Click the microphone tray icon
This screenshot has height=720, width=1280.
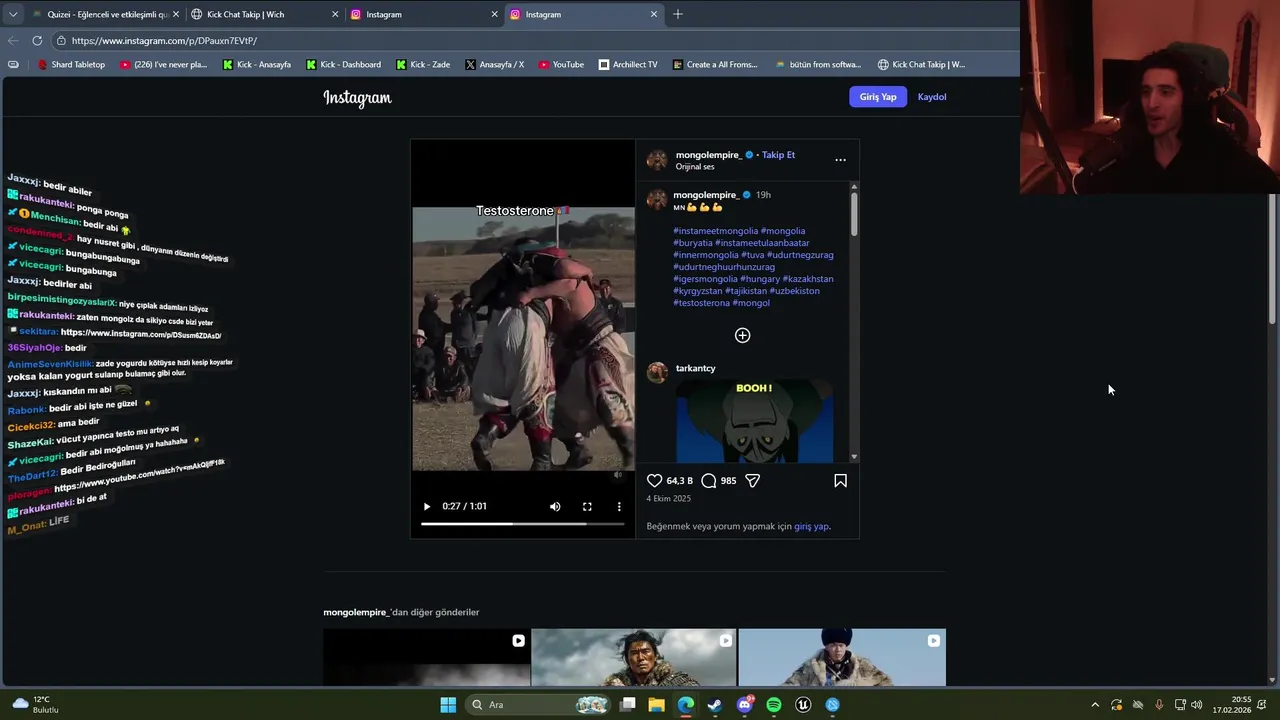click(1159, 705)
